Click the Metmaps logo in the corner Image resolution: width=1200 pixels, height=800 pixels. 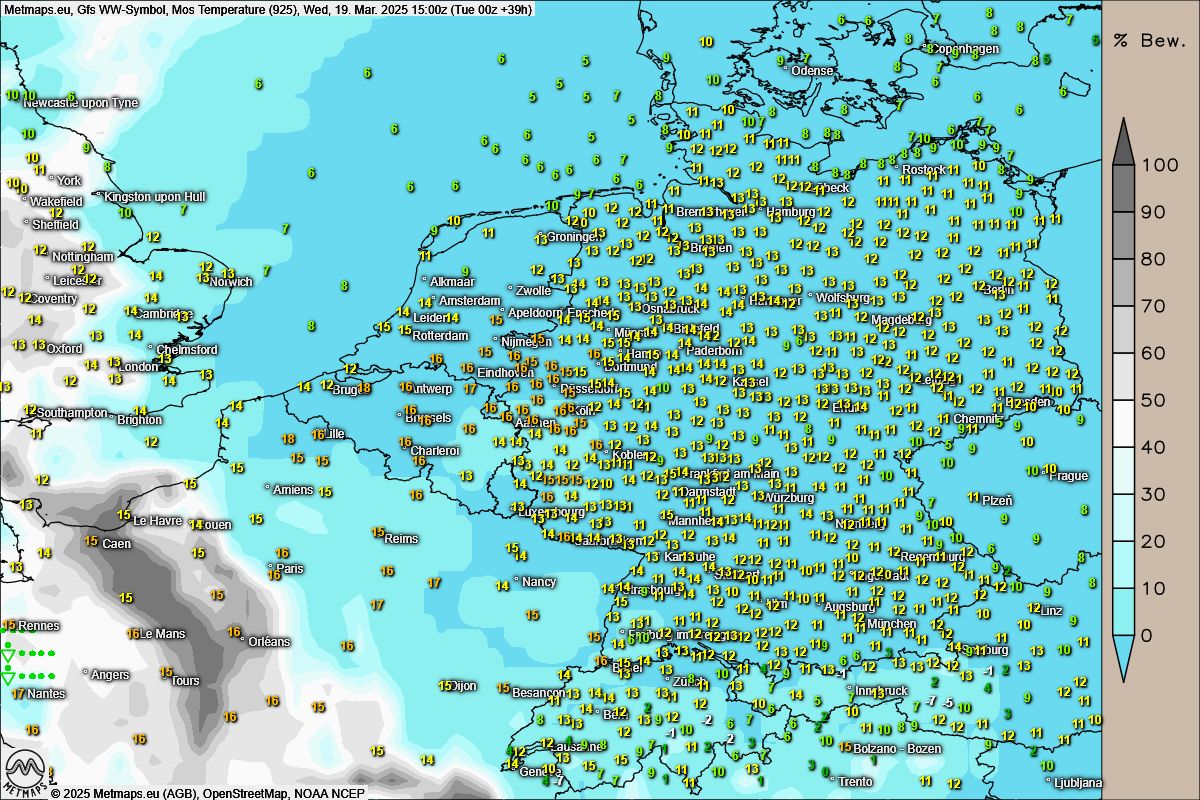coord(26,774)
